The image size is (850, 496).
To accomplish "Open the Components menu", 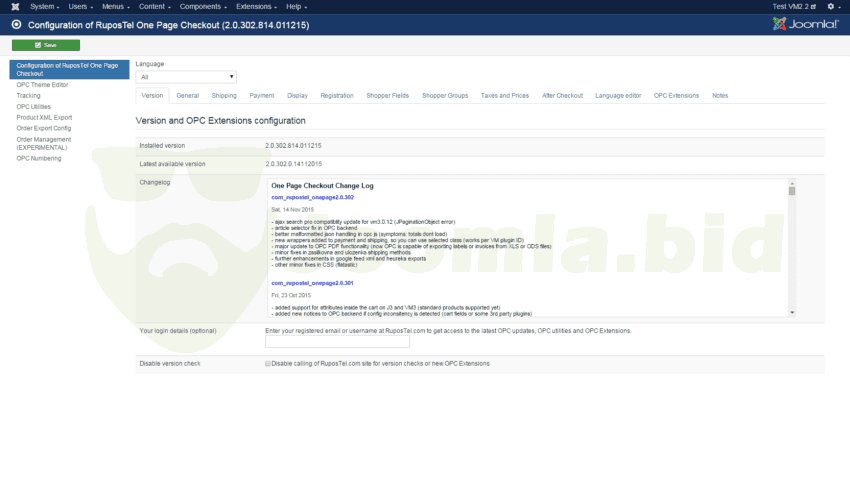I will pyautogui.click(x=202, y=7).
